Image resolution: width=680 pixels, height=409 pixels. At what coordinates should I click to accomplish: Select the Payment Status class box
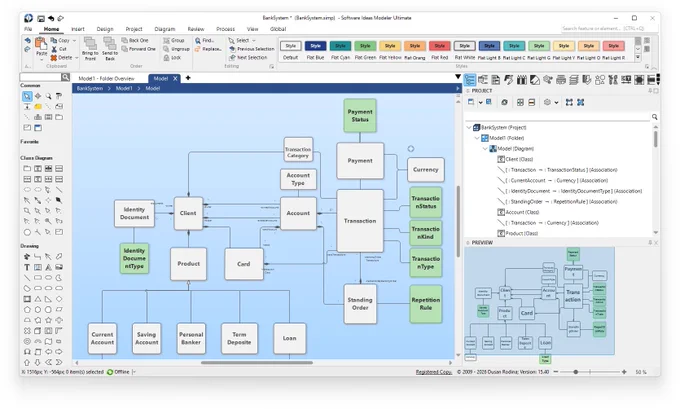point(360,115)
